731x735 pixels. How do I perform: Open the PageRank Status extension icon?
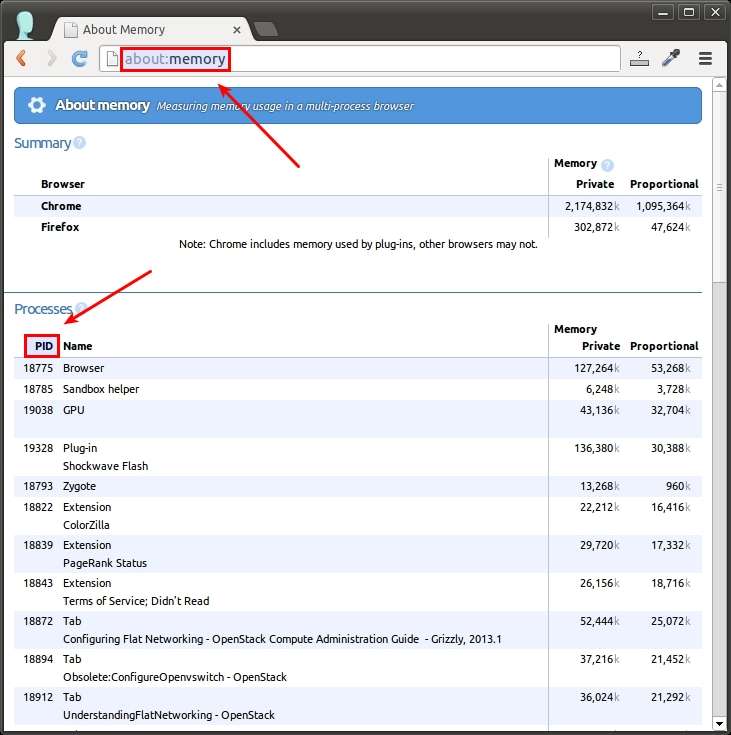639,59
